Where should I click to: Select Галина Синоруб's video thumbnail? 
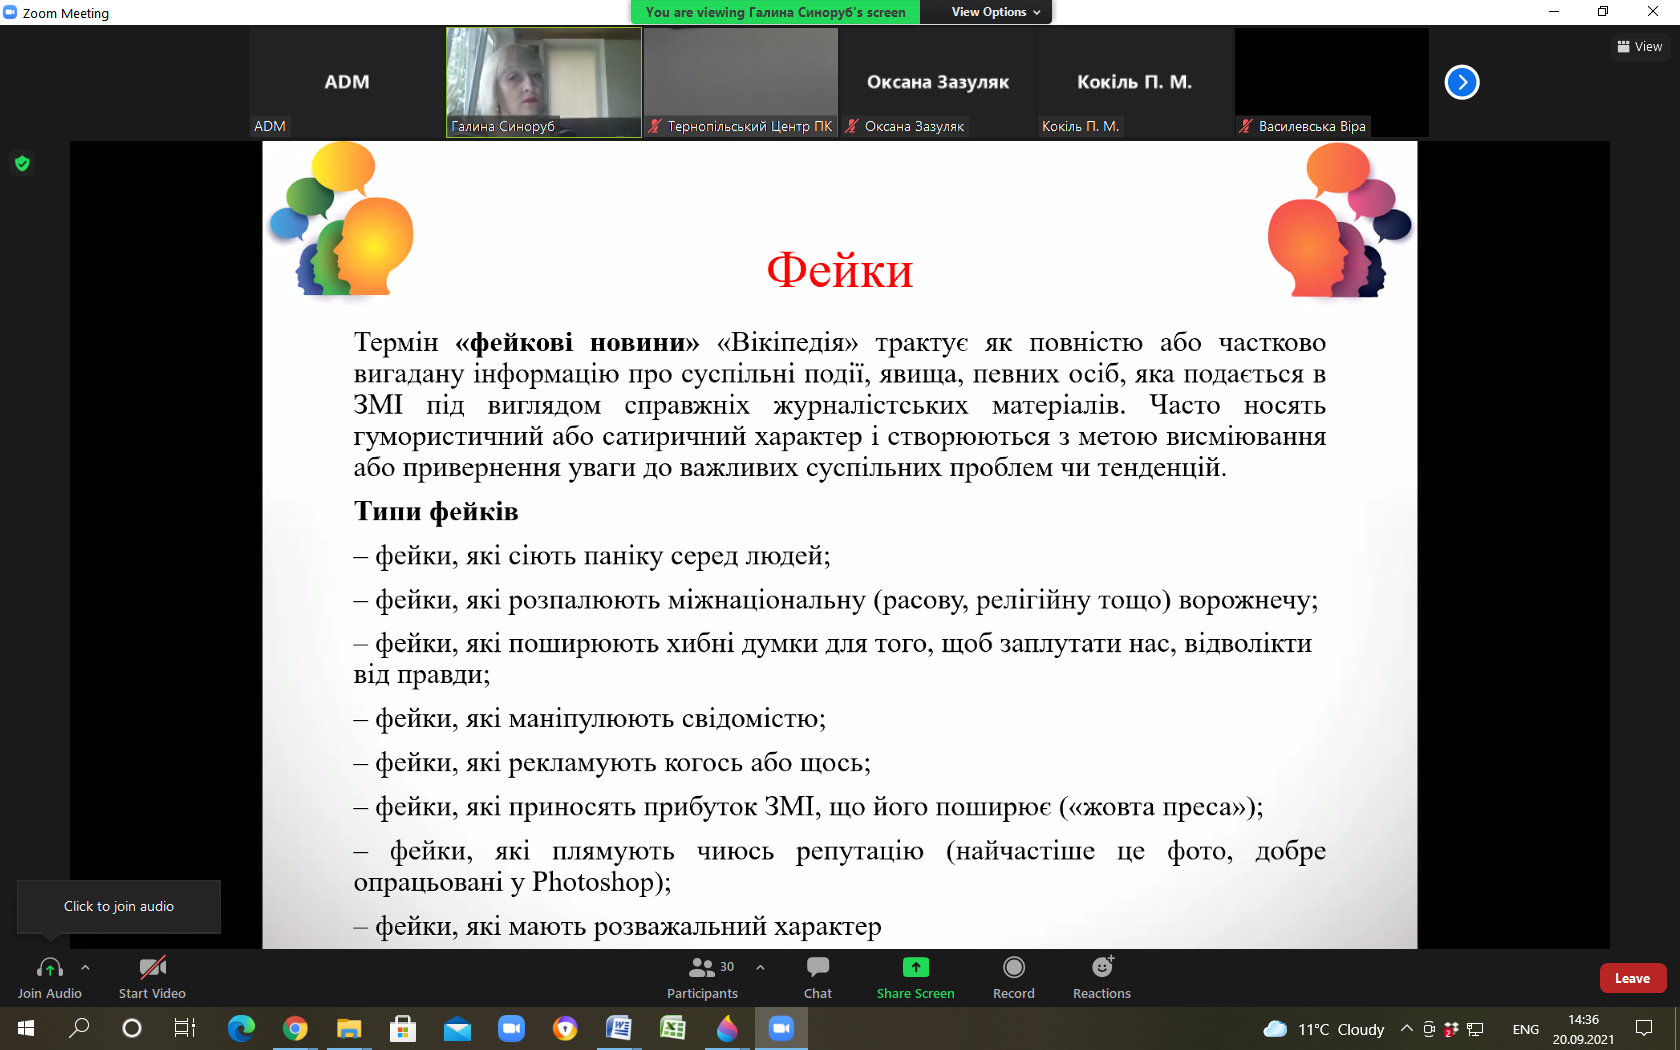543,82
